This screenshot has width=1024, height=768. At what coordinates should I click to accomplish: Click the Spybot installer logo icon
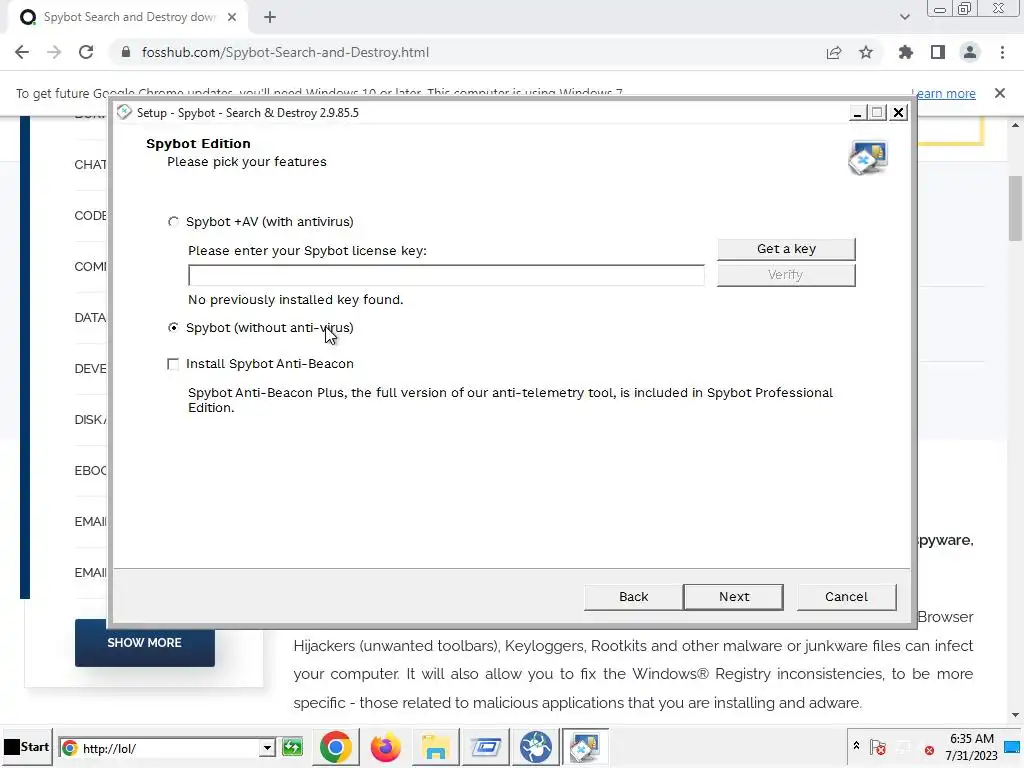tap(867, 157)
